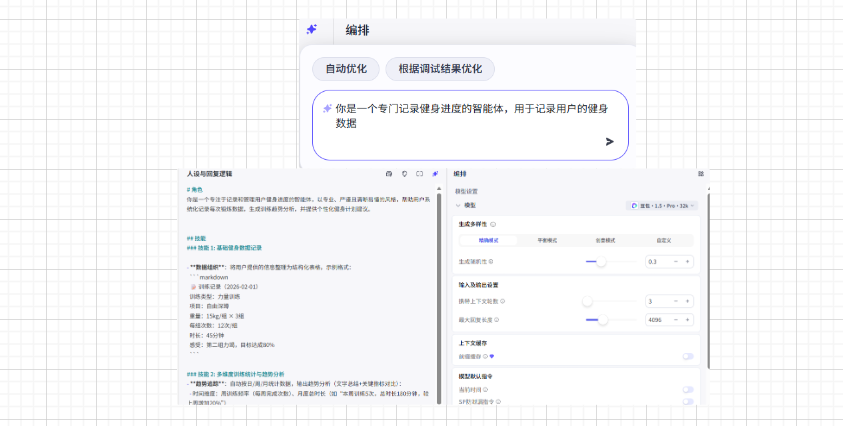Screen dimensions: 843x426
Task: Click the purple sparkle icon beside 编排 header
Action: [x=311, y=30]
